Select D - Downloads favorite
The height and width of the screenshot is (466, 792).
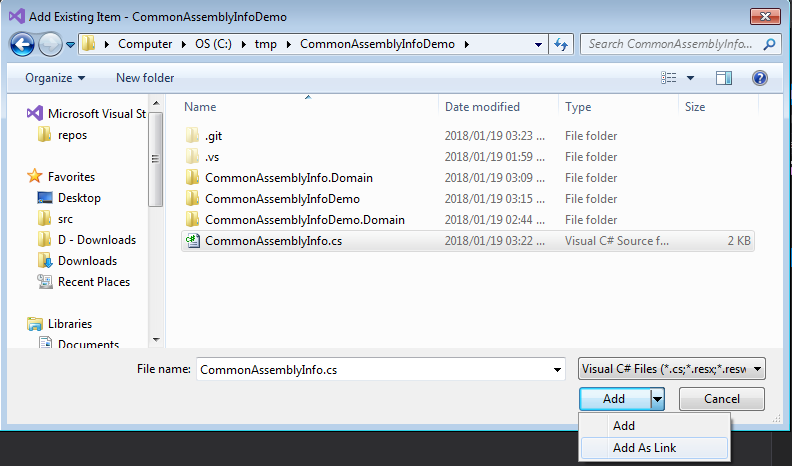pyautogui.click(x=87, y=240)
